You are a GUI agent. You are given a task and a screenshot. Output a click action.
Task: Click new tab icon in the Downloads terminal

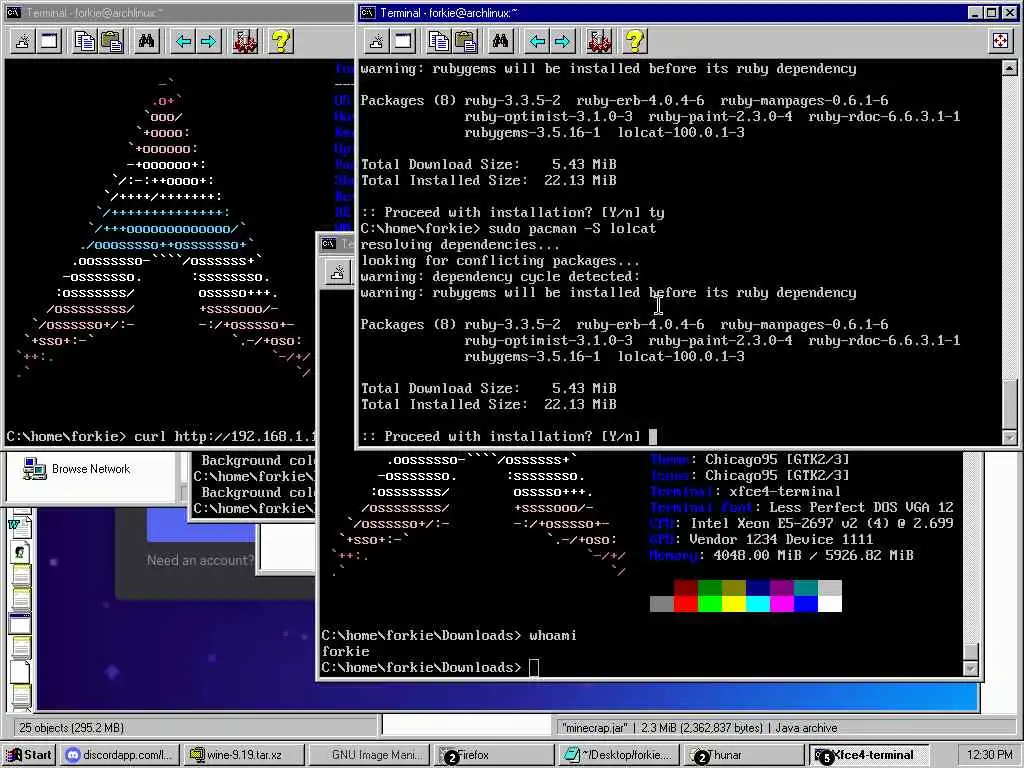[338, 272]
